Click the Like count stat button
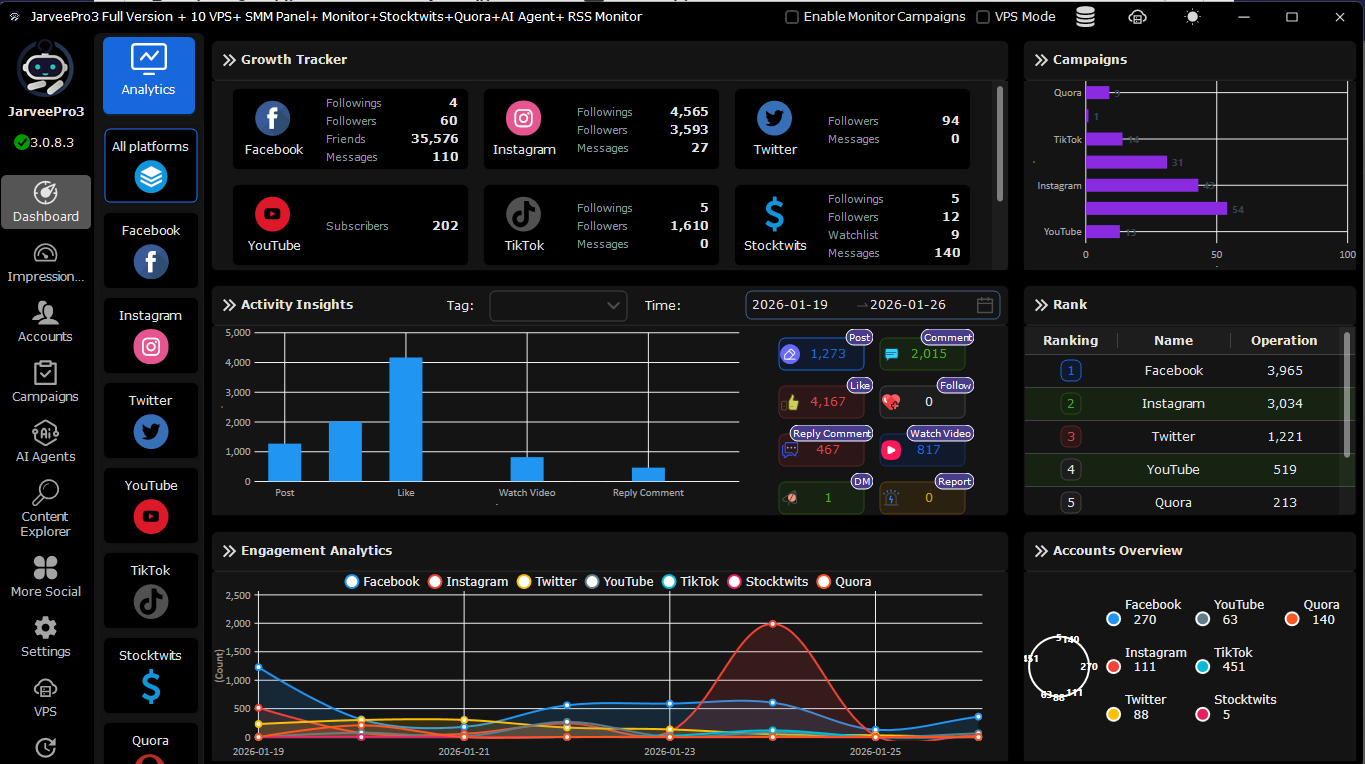The height and width of the screenshot is (764, 1365). (x=821, y=402)
